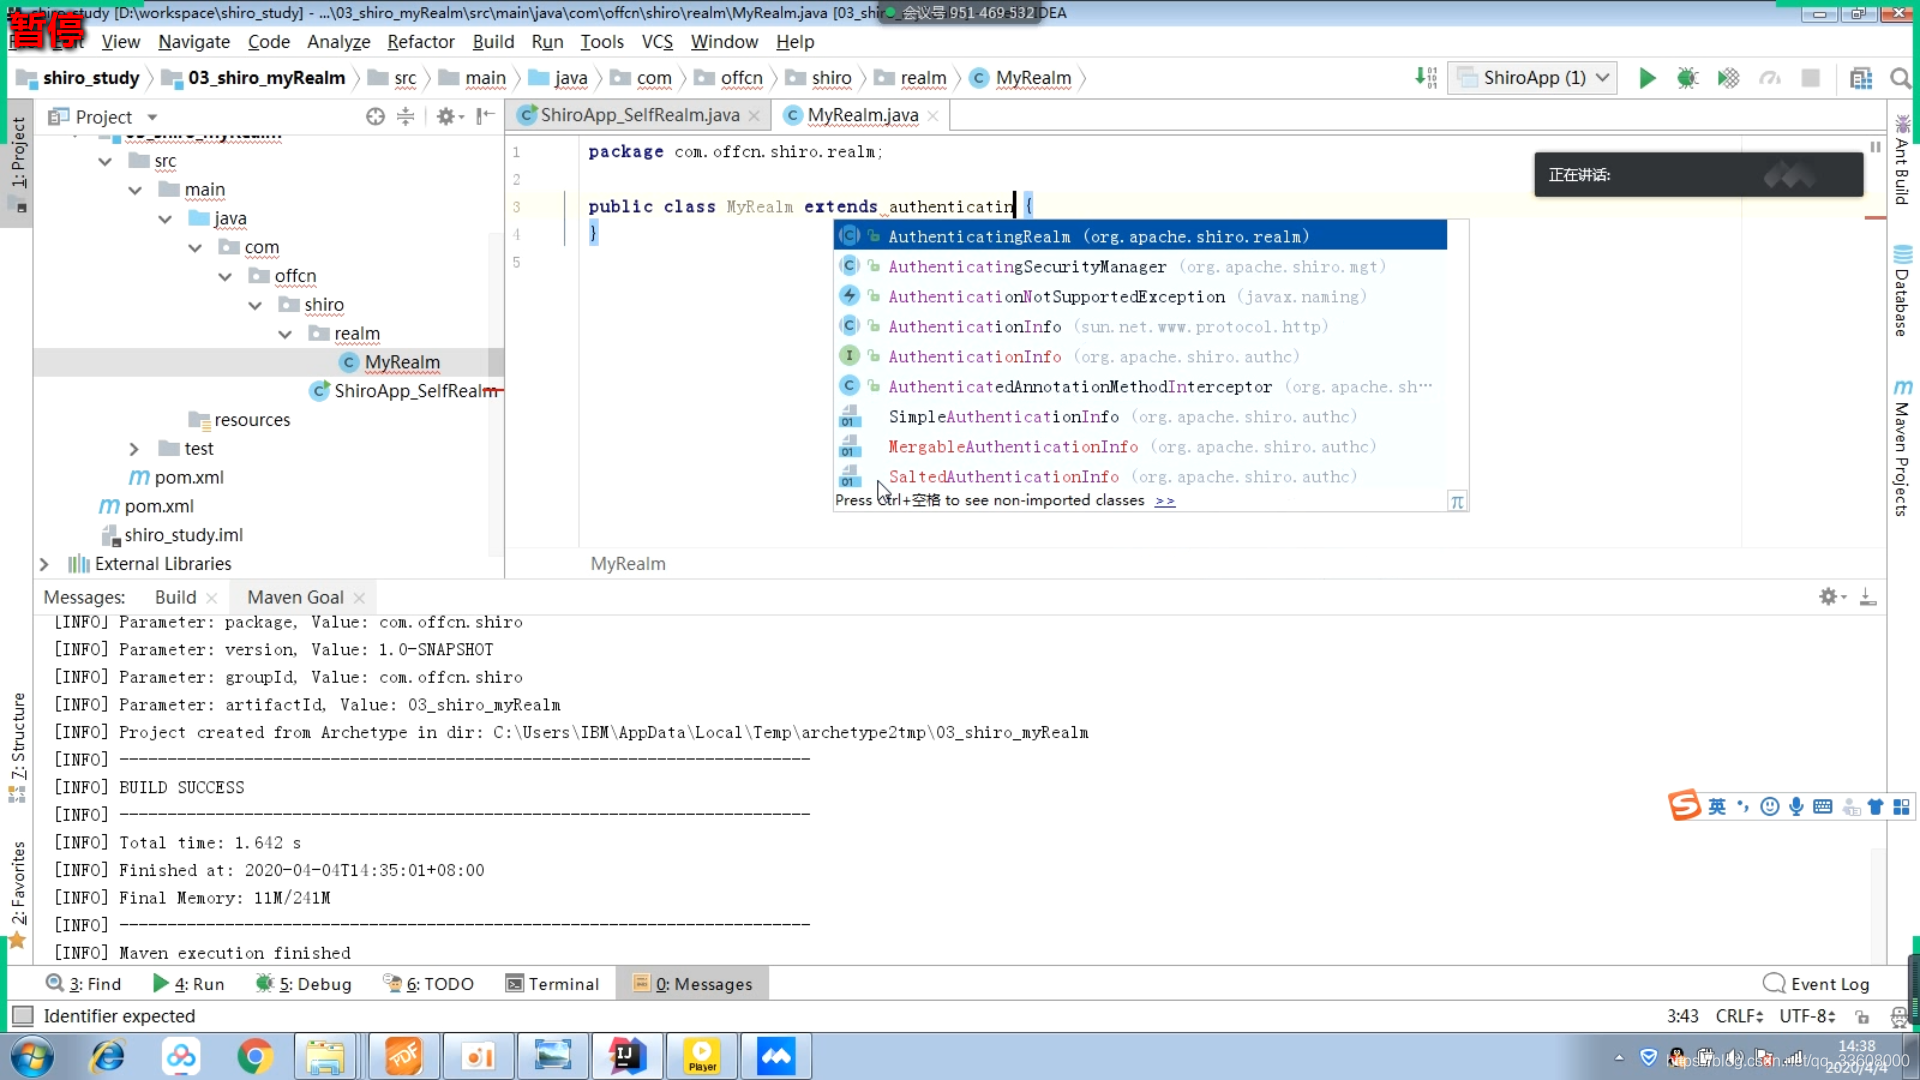Open the Navigate menu
1920x1080 pixels.
point(194,42)
